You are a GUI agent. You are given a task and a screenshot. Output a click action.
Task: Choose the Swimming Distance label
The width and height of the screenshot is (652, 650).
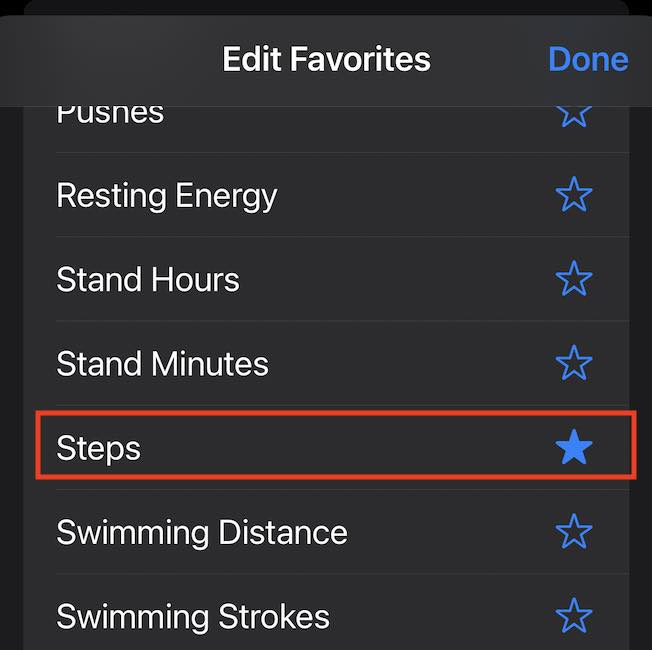click(202, 532)
